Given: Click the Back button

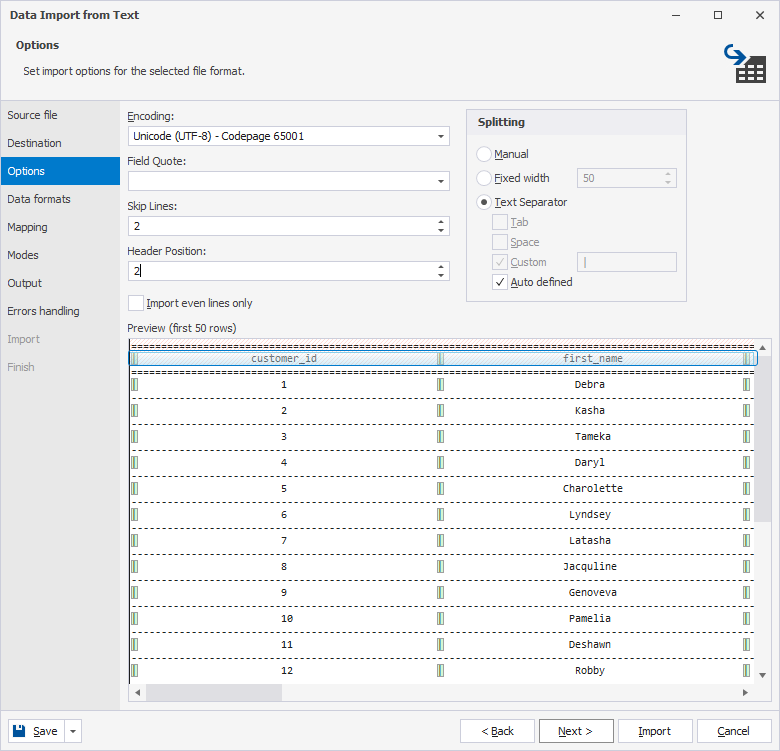Looking at the screenshot, I should coord(497,731).
